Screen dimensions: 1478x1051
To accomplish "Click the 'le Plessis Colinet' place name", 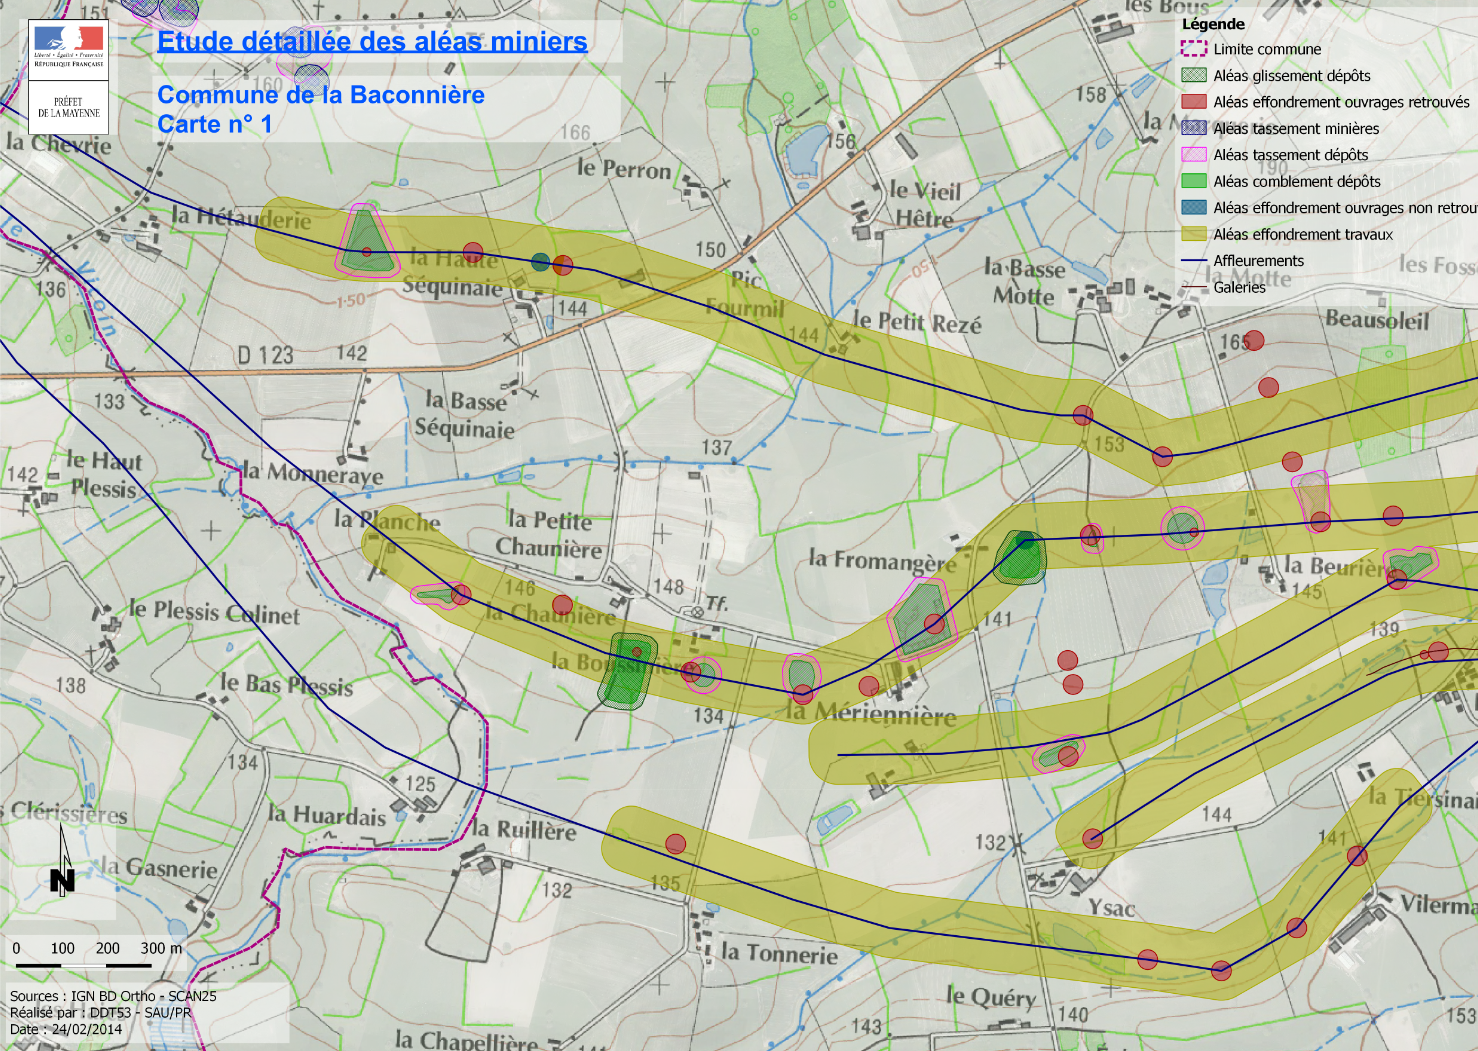I will [214, 612].
